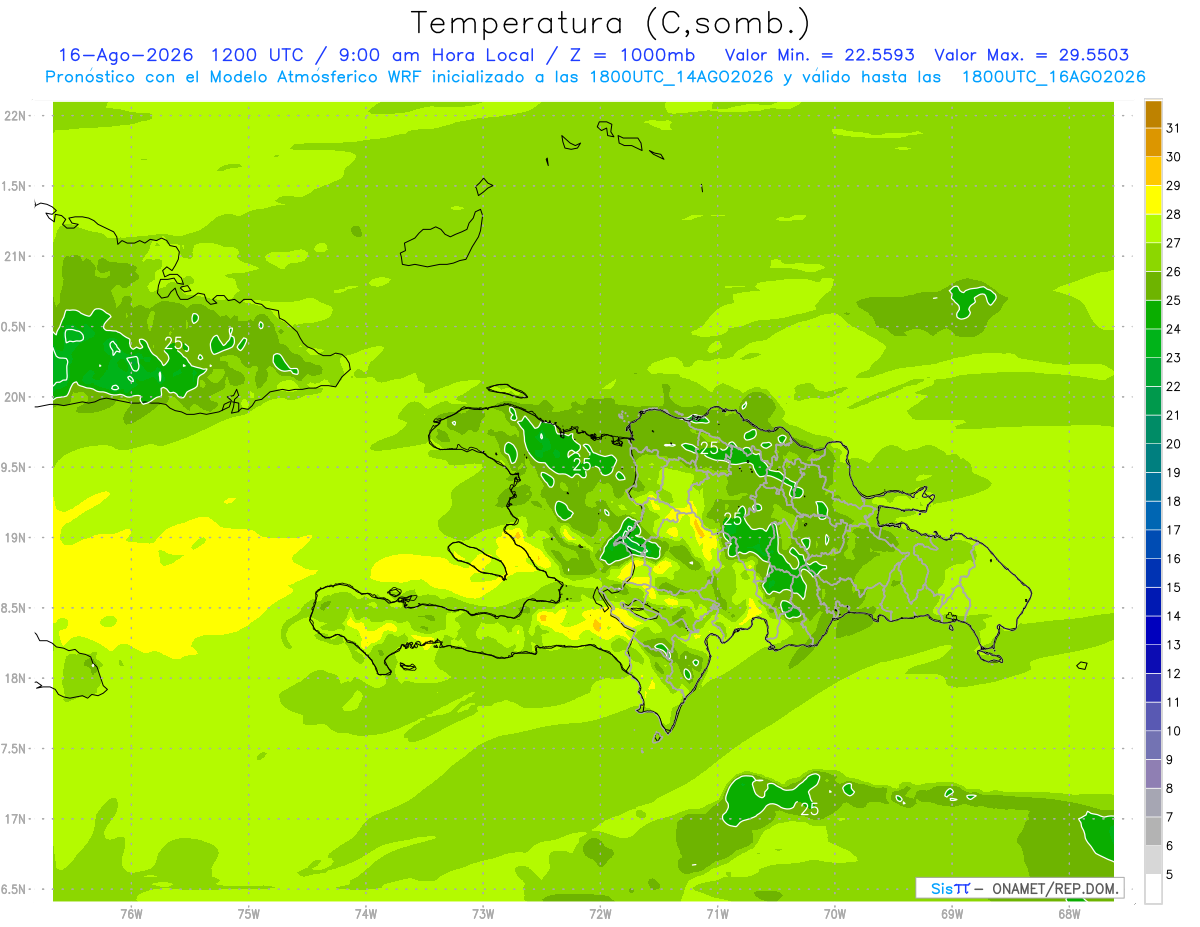
Task: Click 'Valor Max. = 29.5503' text
Action: coord(1032,55)
